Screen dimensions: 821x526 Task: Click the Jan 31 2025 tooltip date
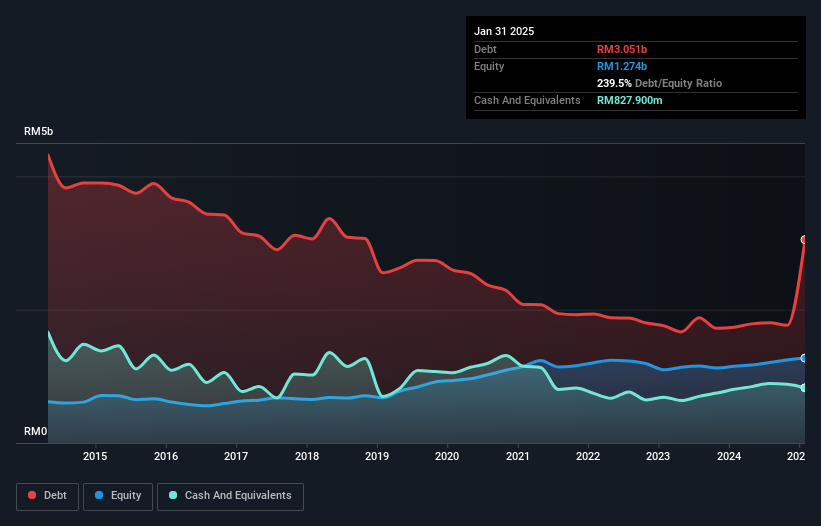point(504,31)
